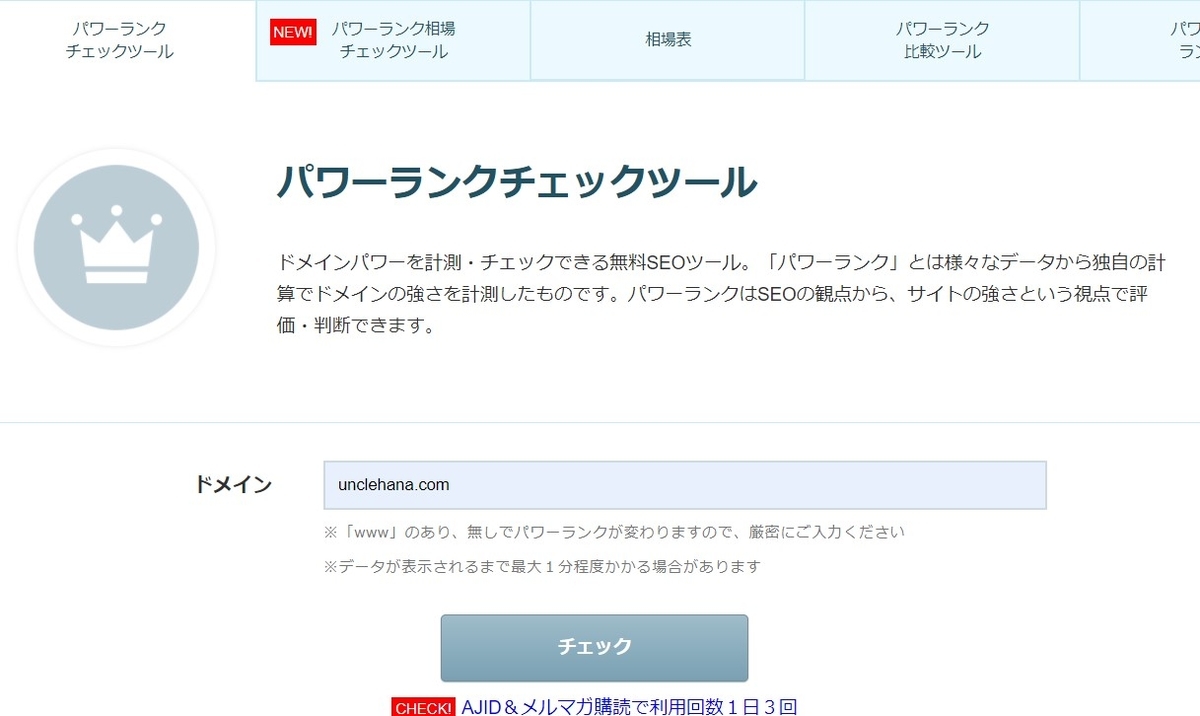Open the partially visible rightmost パワーランク tab
This screenshot has height=716, width=1200.
point(1140,40)
